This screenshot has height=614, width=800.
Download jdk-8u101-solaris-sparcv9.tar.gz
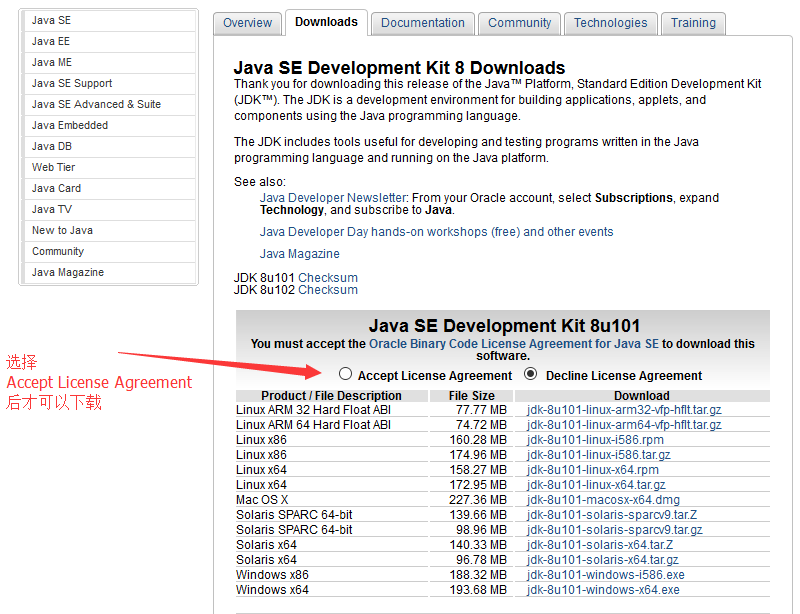[x=614, y=530]
